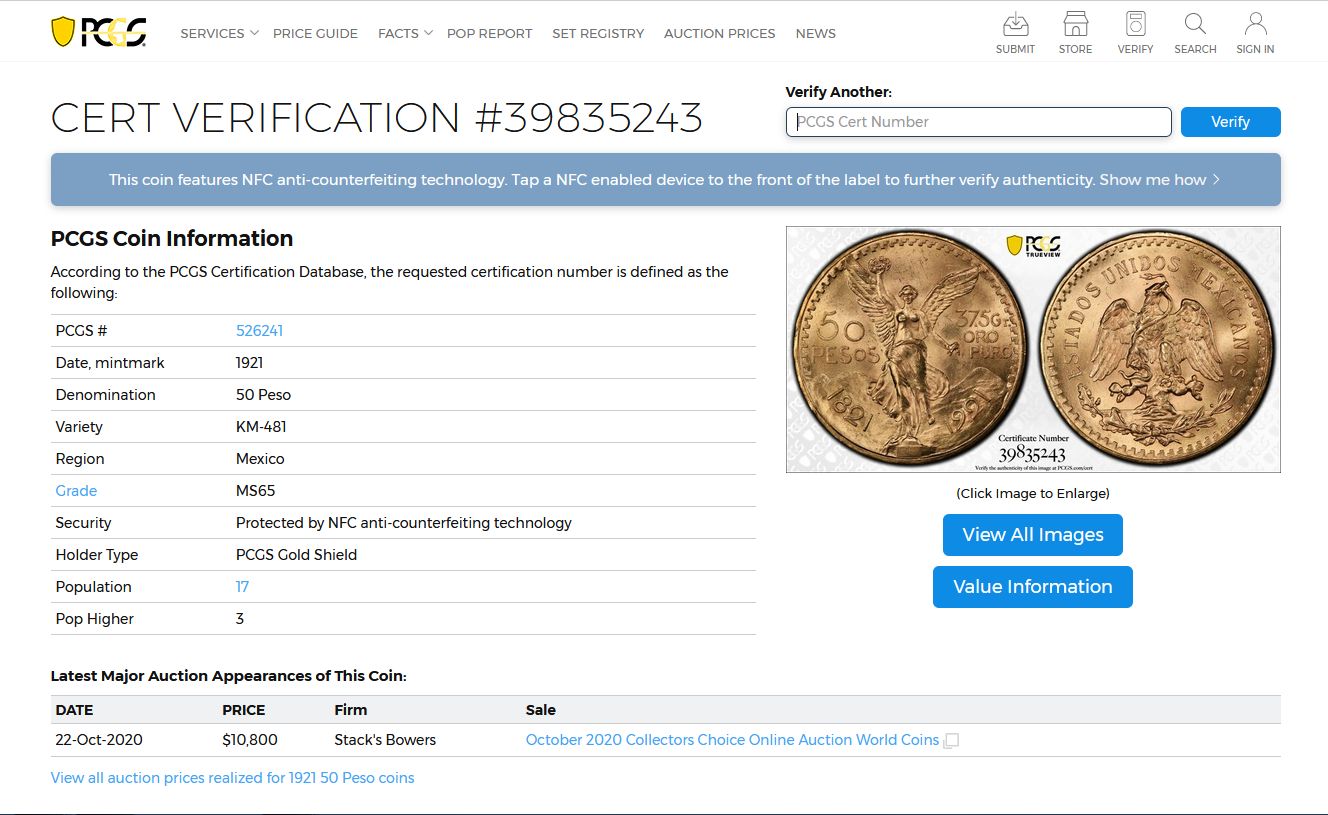
Task: Click the PRICE column header
Action: pos(243,710)
